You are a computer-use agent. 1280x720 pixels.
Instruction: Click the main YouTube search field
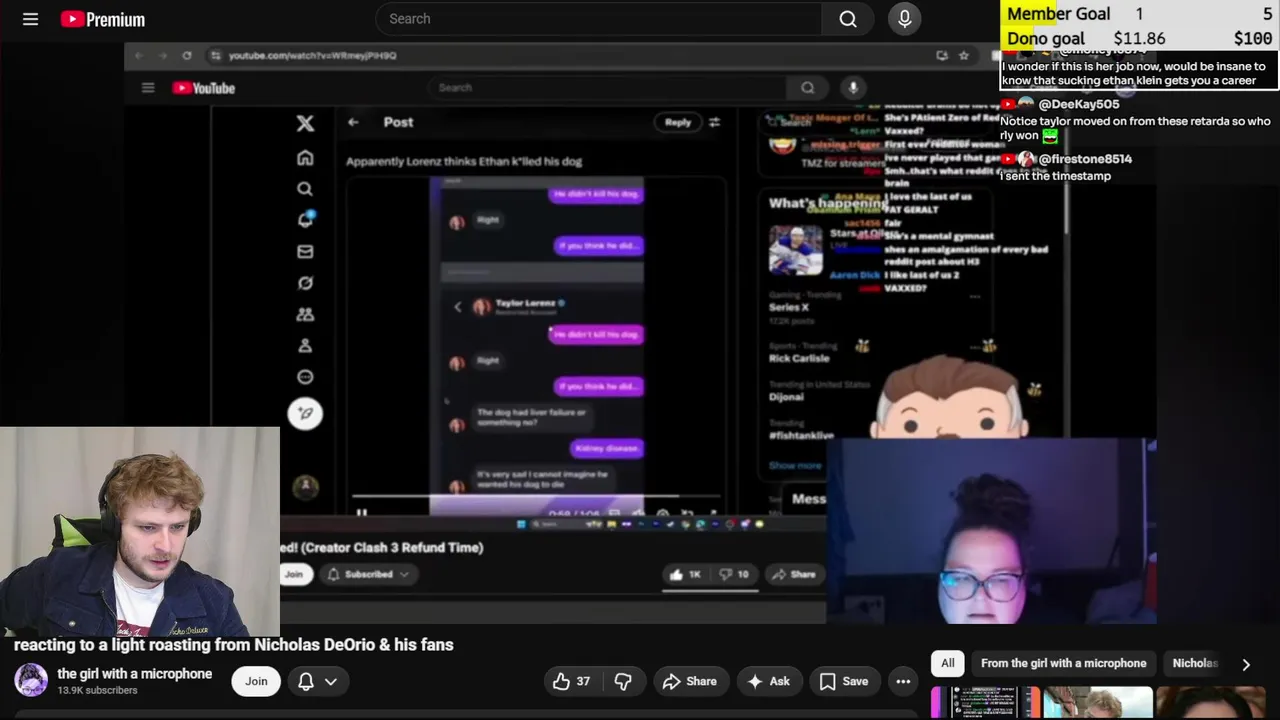click(x=598, y=19)
